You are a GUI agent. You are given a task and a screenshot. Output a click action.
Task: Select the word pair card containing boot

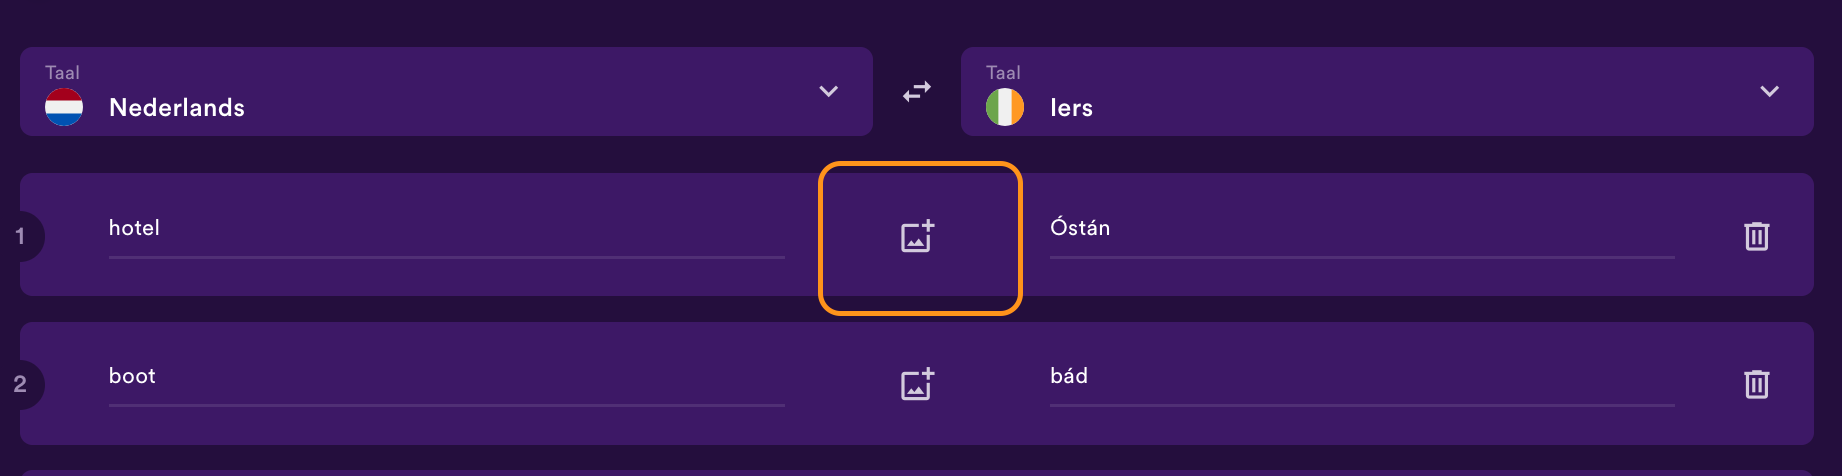coord(917,383)
